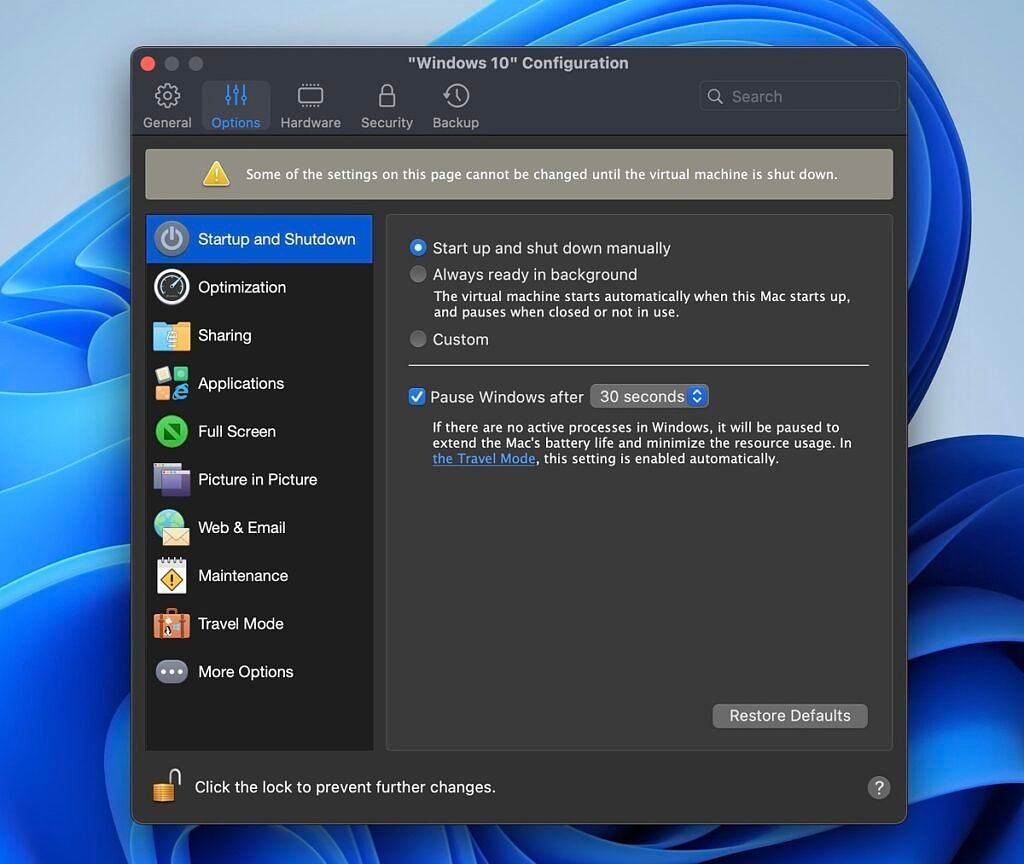
Task: Switch to the Hardware tab
Action: pyautogui.click(x=310, y=104)
